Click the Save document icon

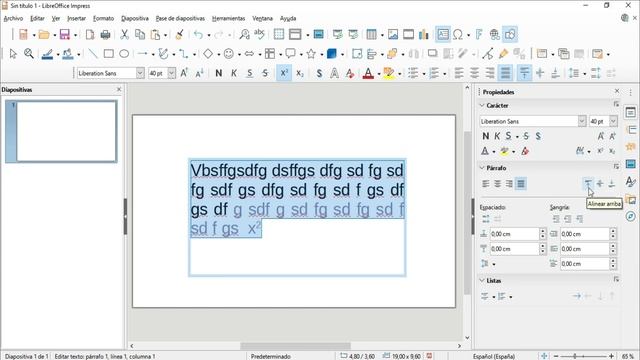click(x=64, y=35)
